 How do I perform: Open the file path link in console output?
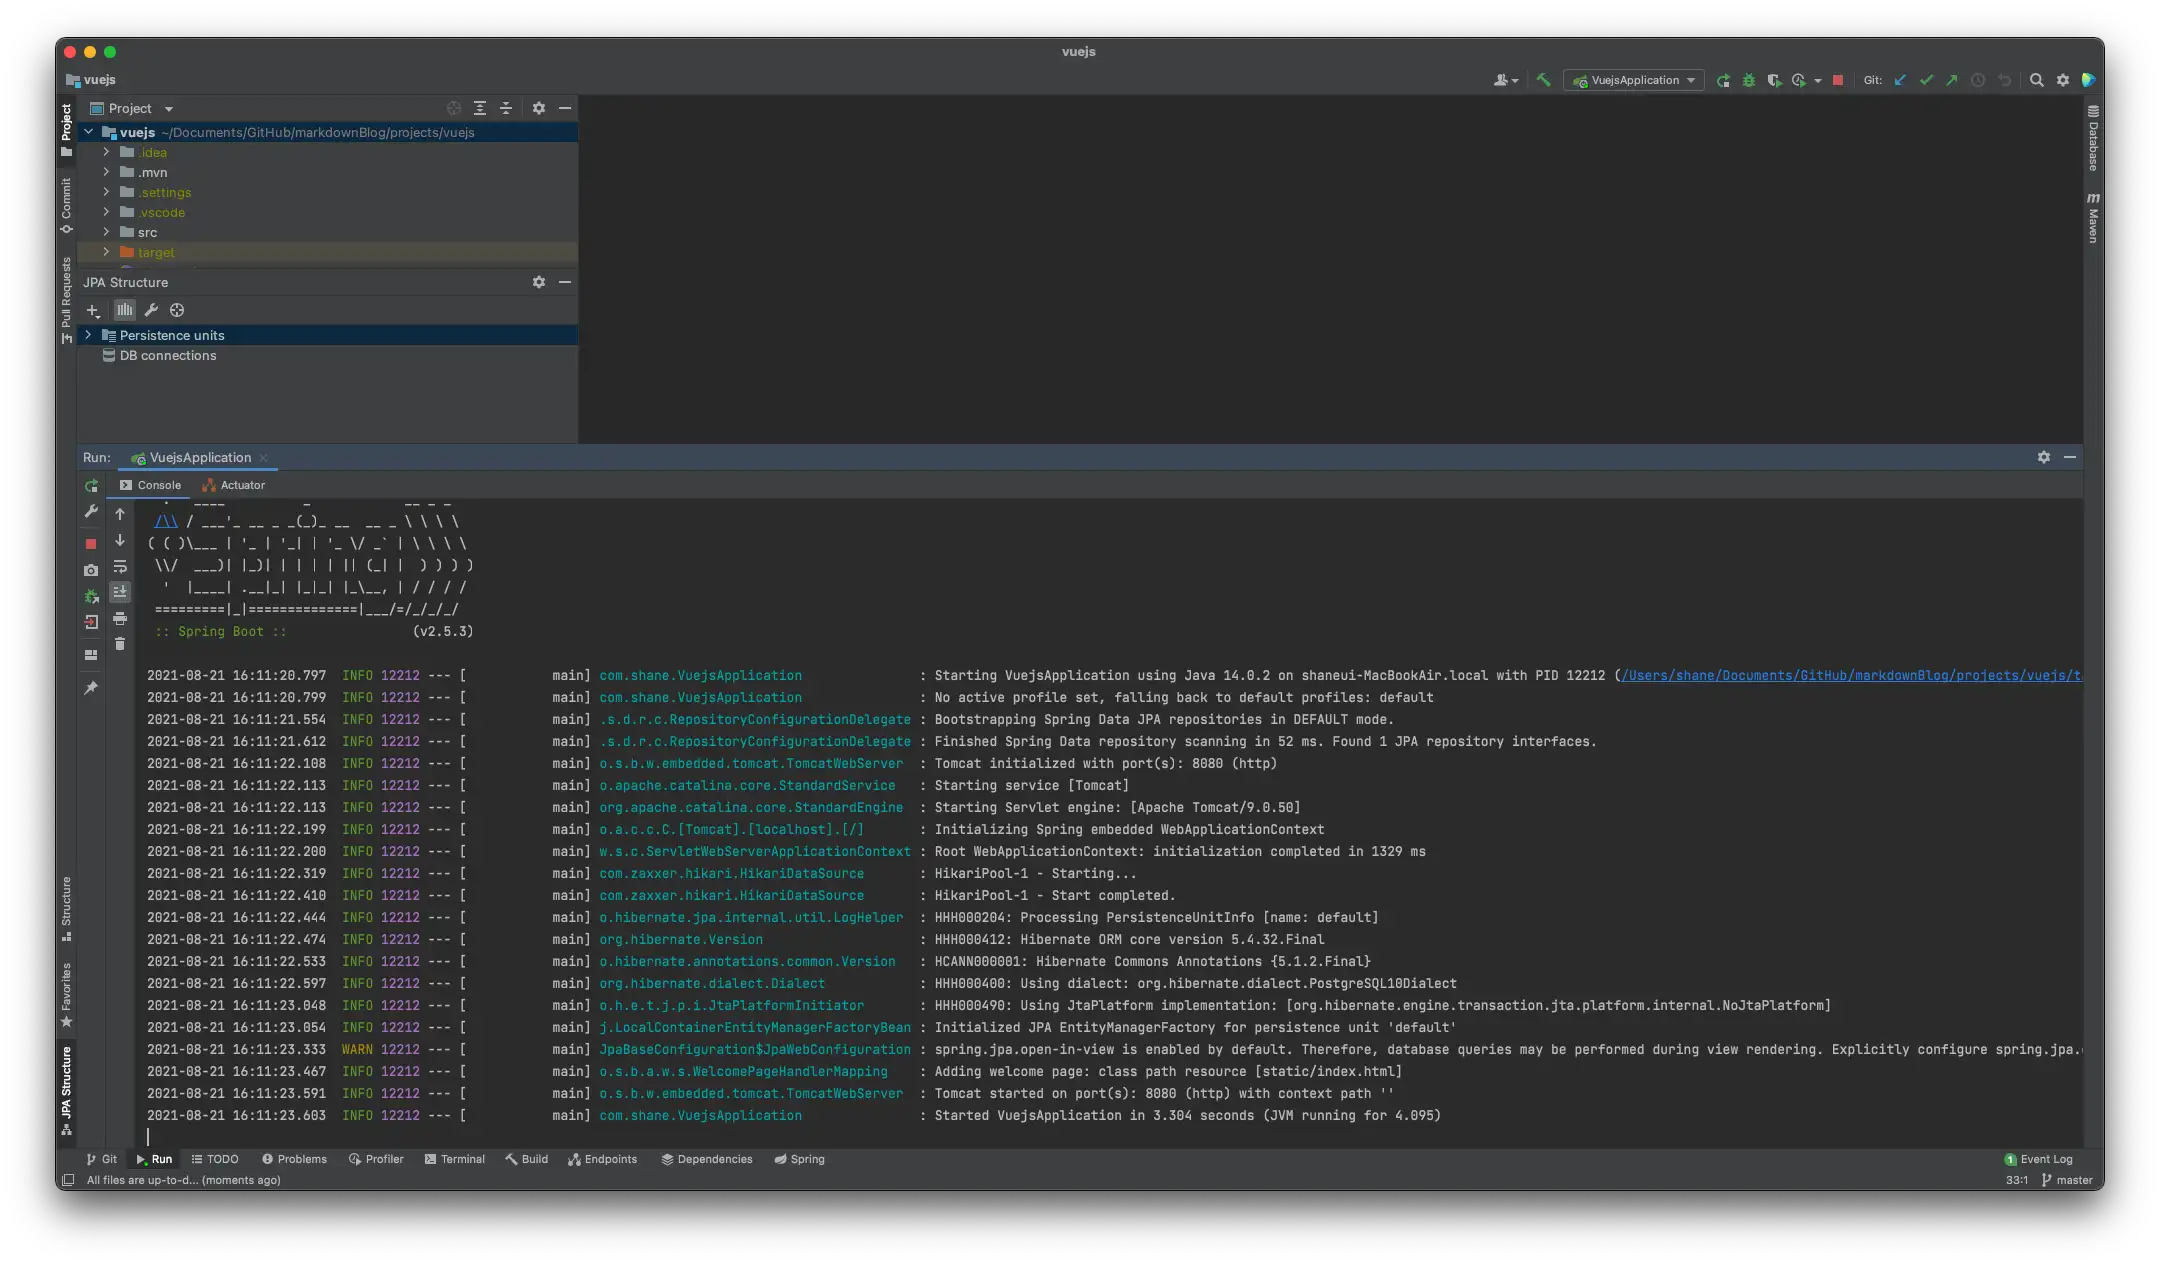(x=1850, y=676)
